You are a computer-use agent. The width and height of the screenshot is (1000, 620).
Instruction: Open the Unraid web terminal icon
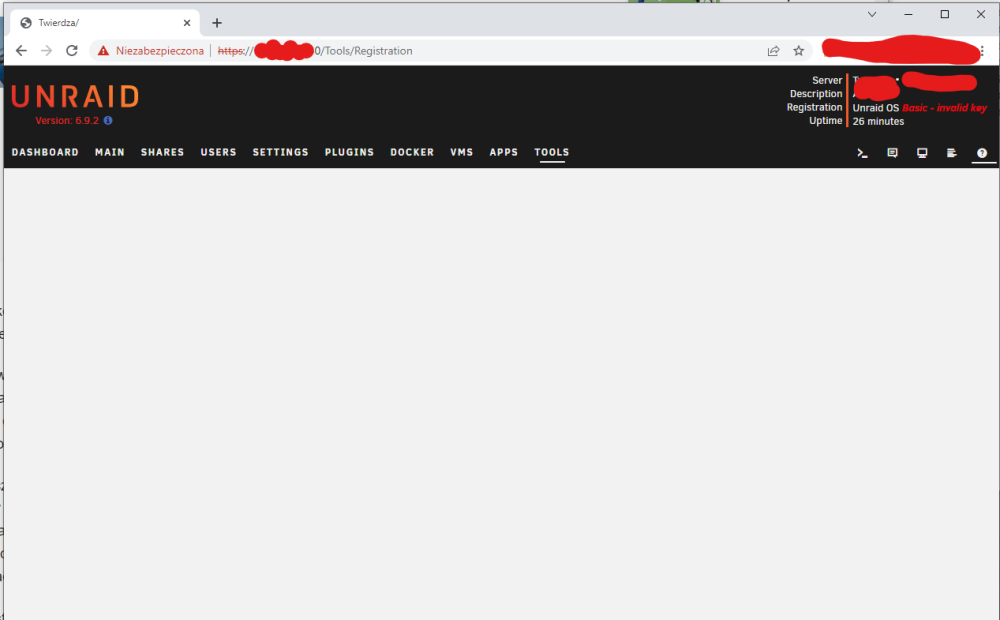tap(862, 153)
